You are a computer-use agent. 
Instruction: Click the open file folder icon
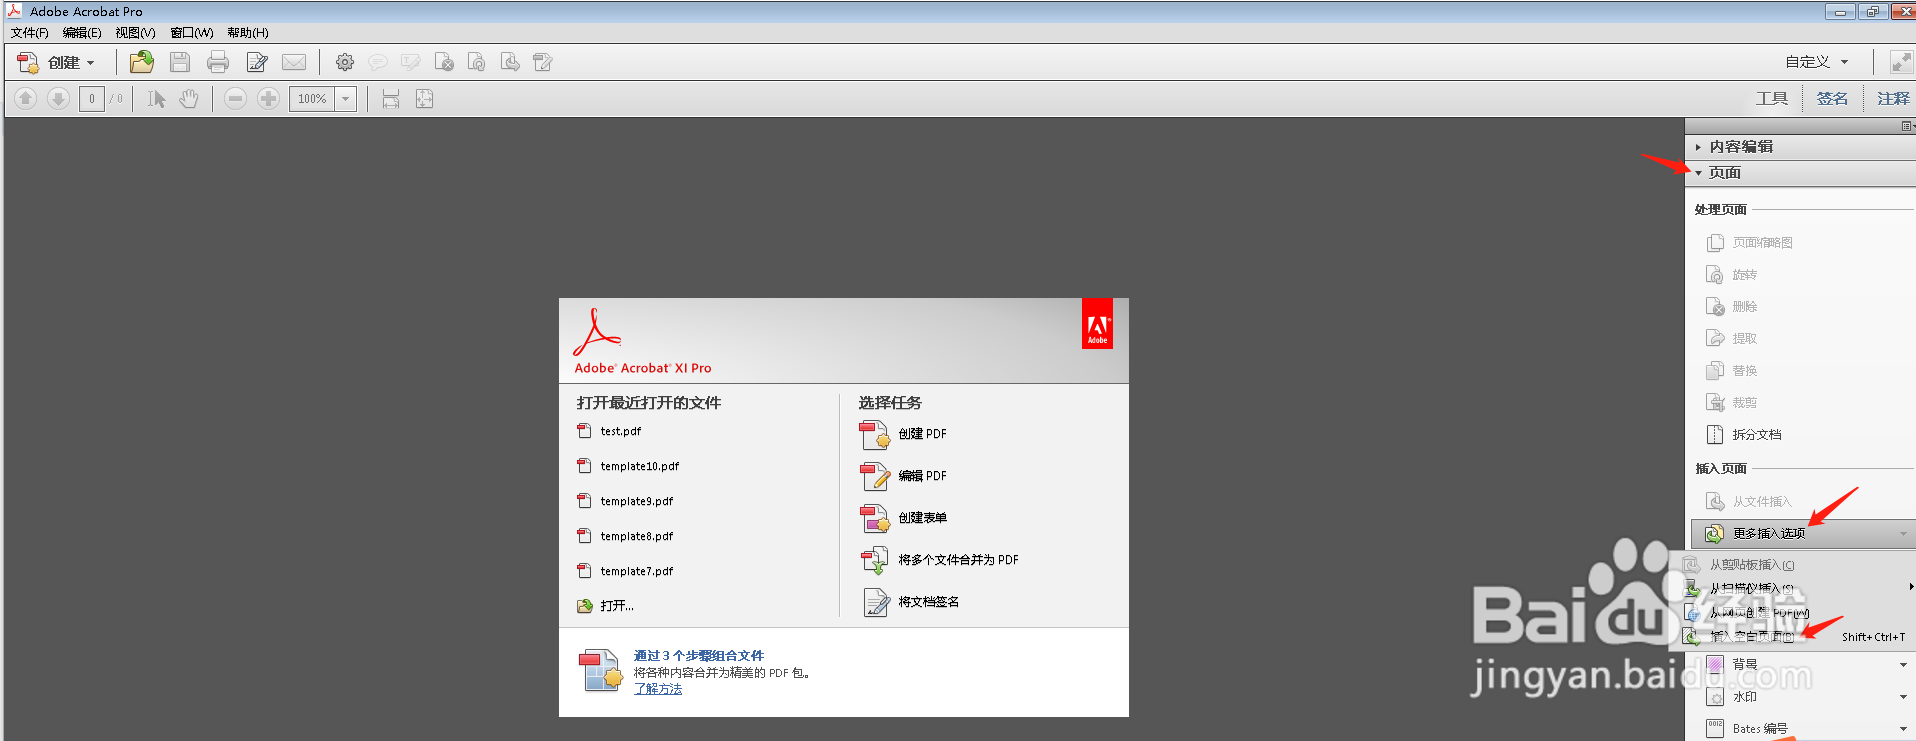pyautogui.click(x=142, y=62)
